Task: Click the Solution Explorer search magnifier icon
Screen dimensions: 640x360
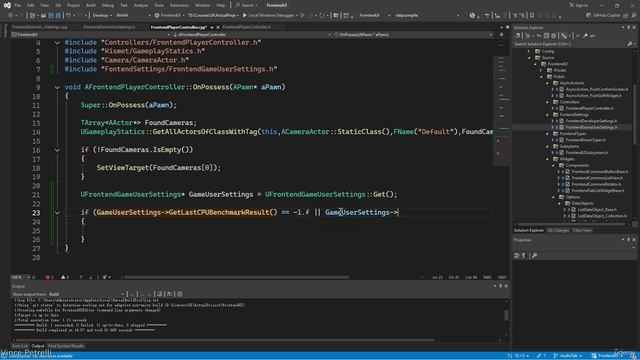Action: click(629, 44)
